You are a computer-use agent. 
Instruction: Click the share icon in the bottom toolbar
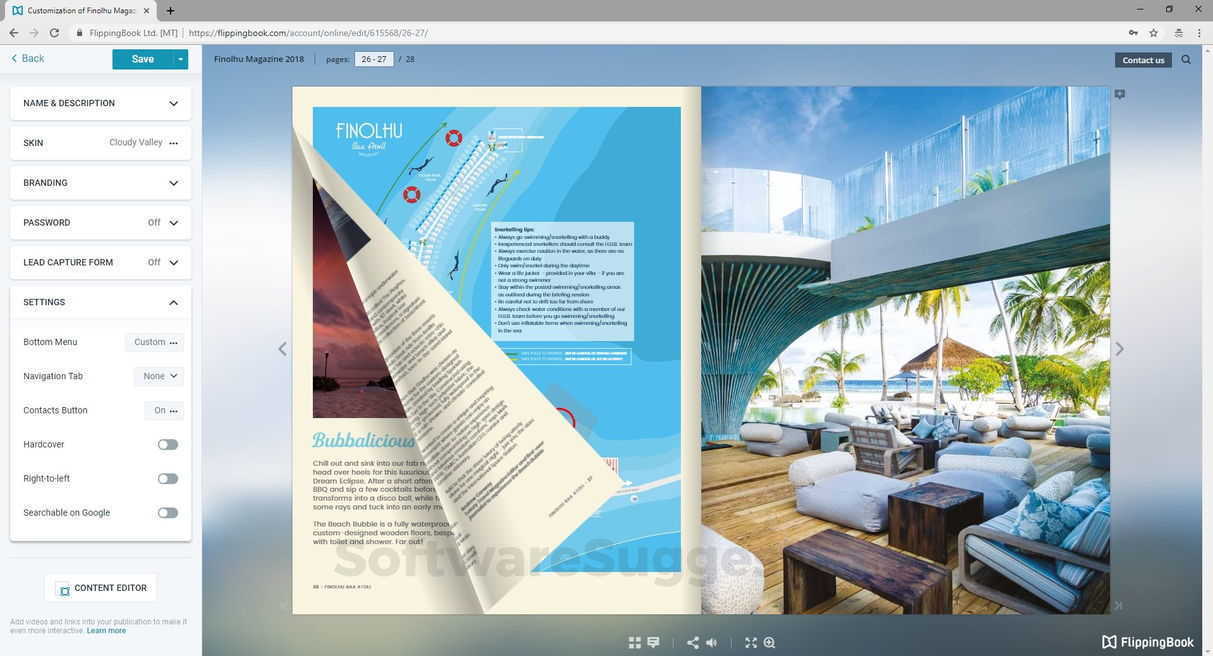point(692,642)
